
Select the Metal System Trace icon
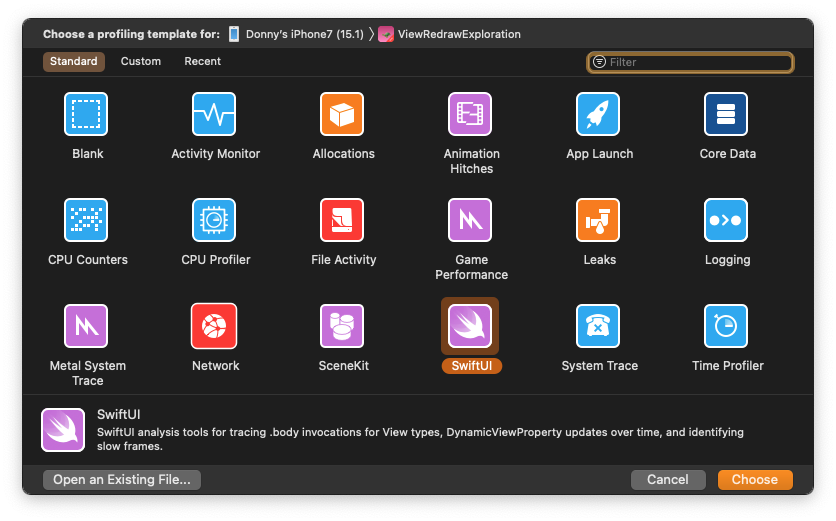click(86, 326)
